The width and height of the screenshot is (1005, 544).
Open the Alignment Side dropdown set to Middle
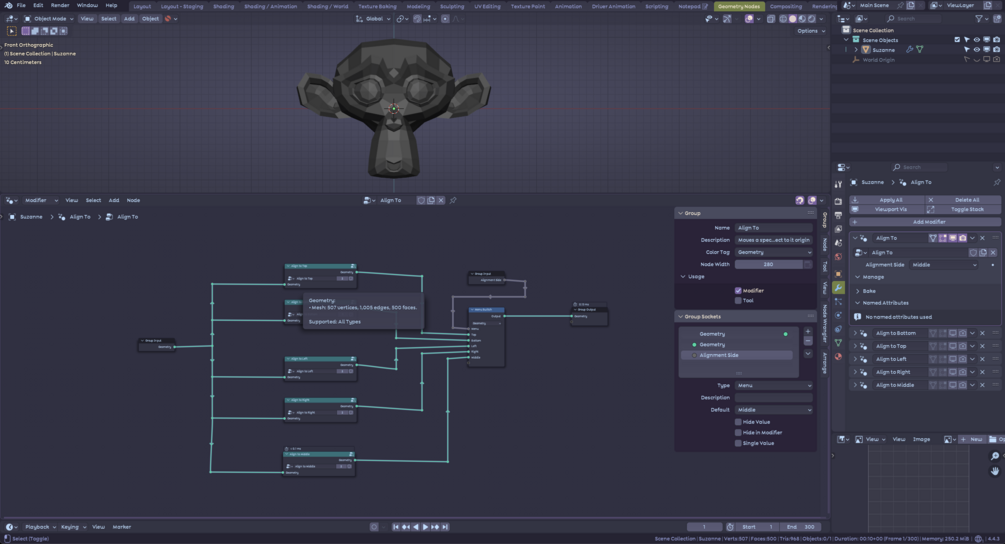tap(943, 265)
